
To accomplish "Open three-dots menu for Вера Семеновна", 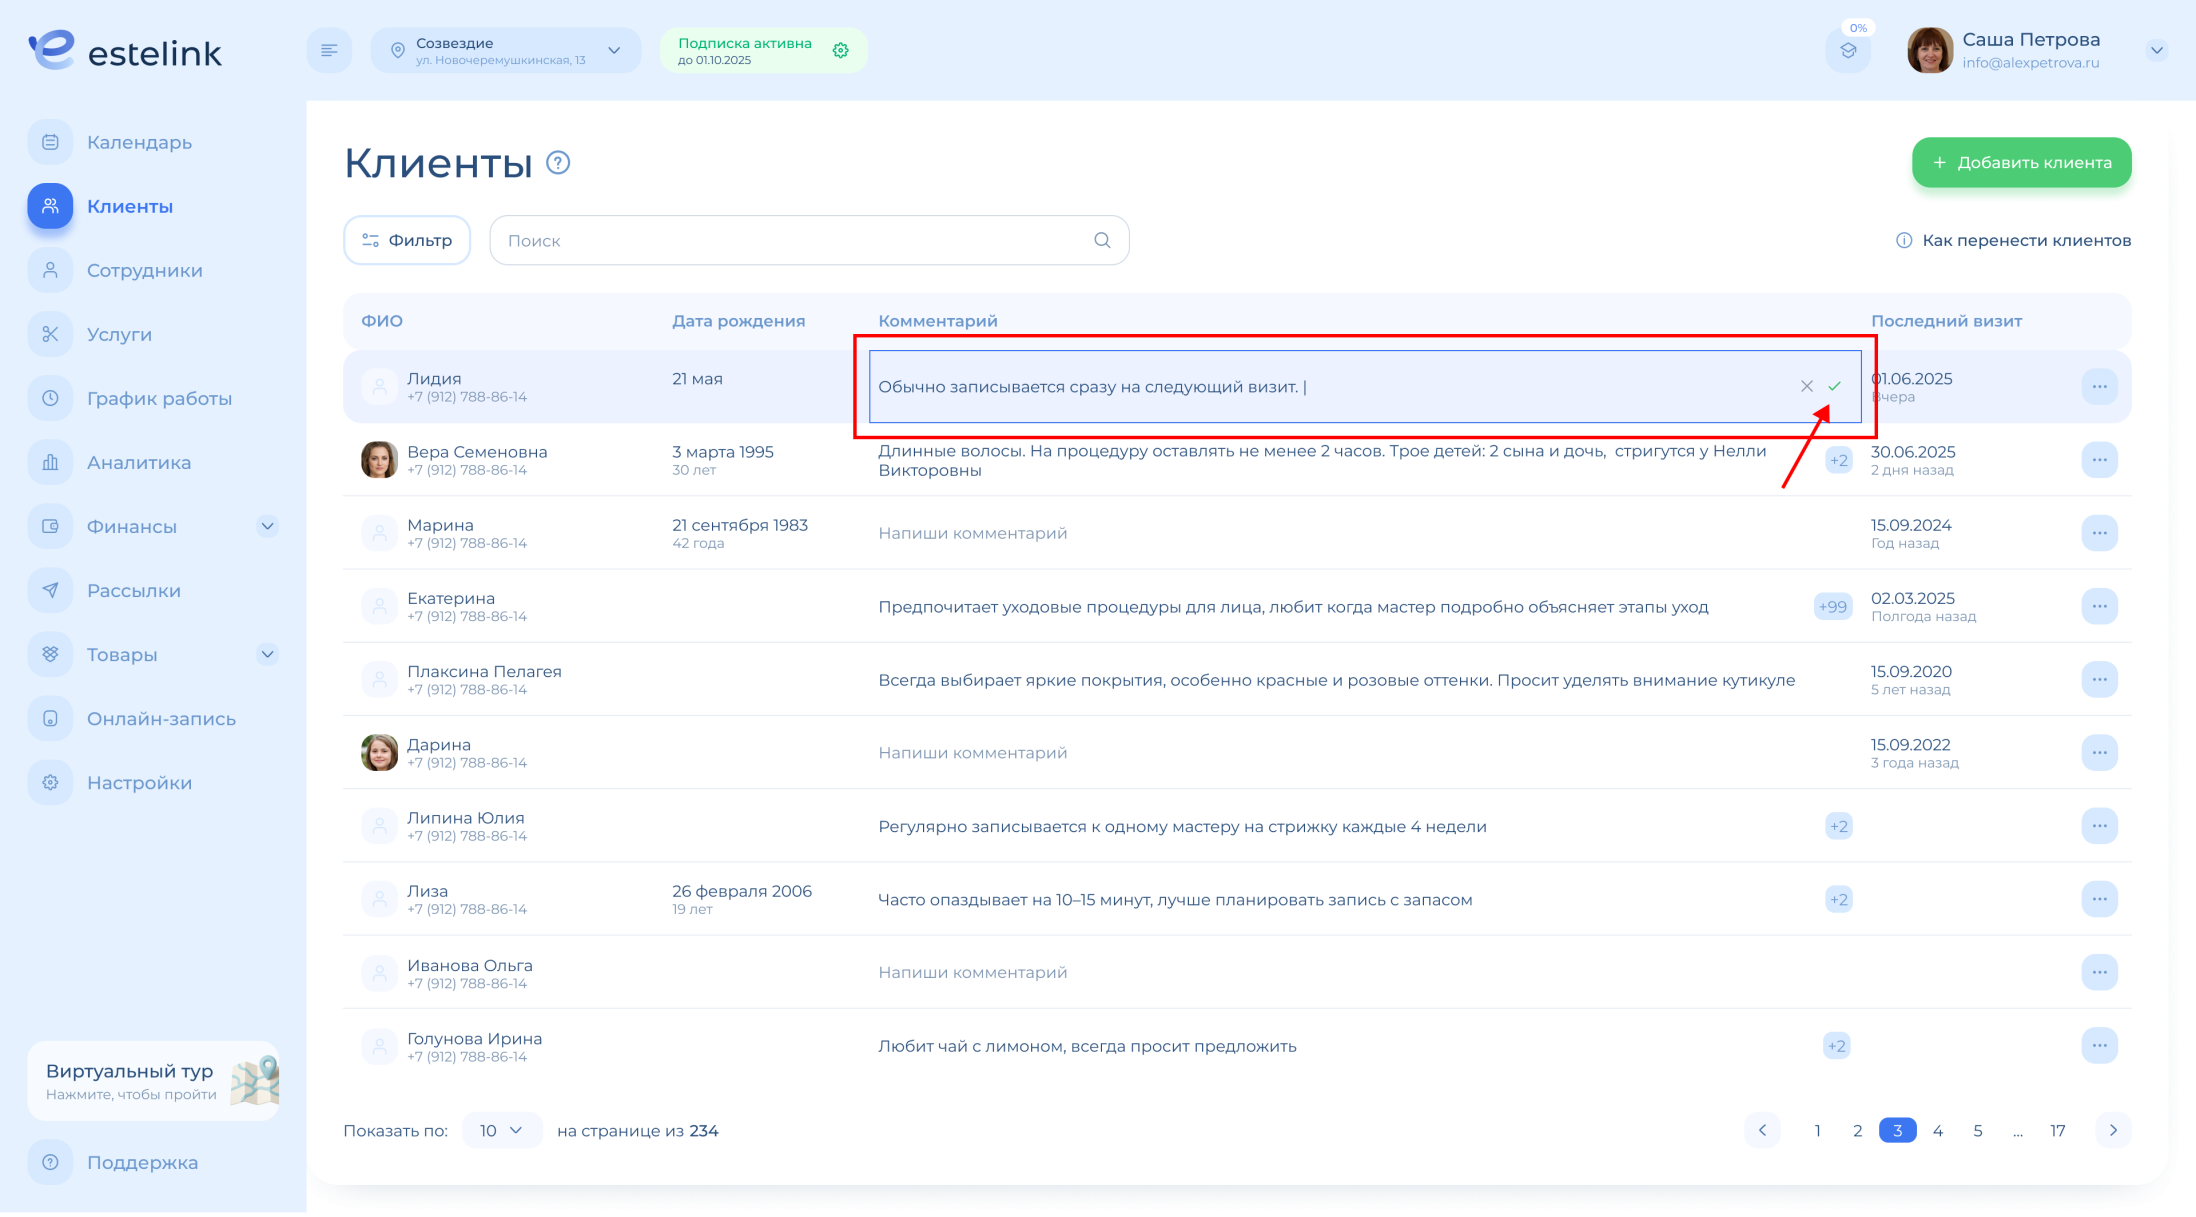I will 2099,460.
